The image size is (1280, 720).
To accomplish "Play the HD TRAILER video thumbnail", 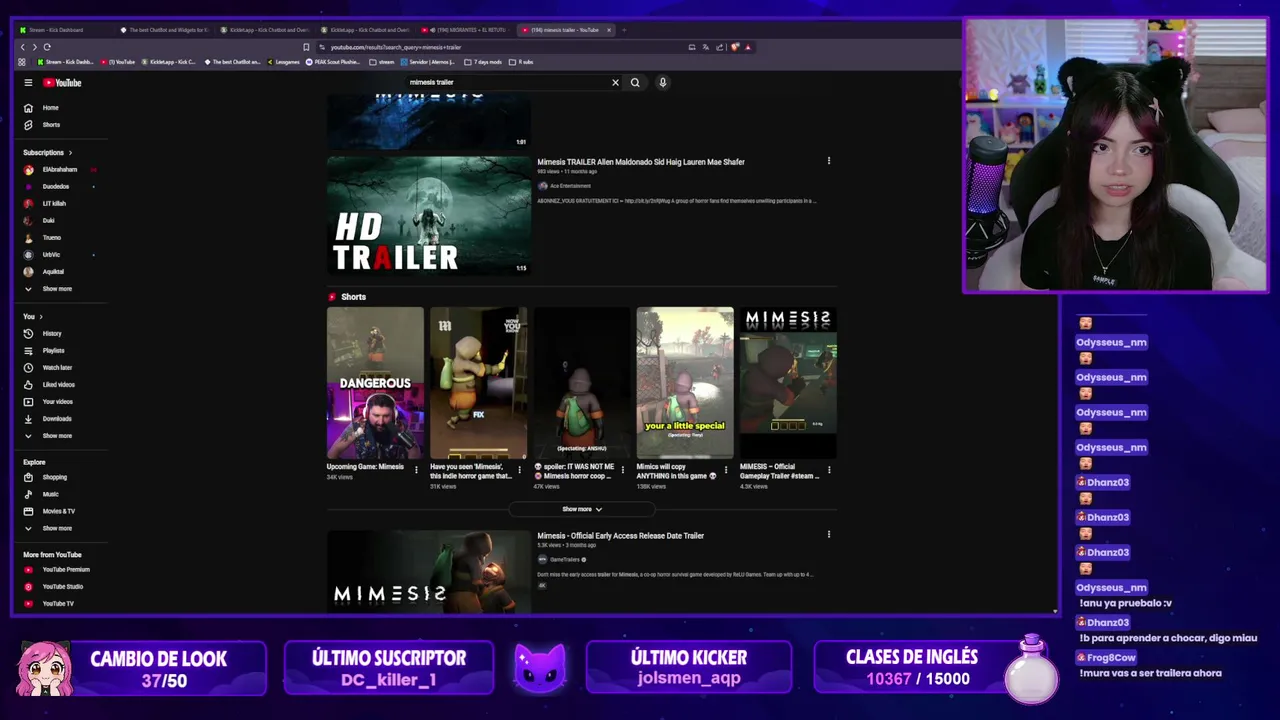I will click(x=429, y=215).
